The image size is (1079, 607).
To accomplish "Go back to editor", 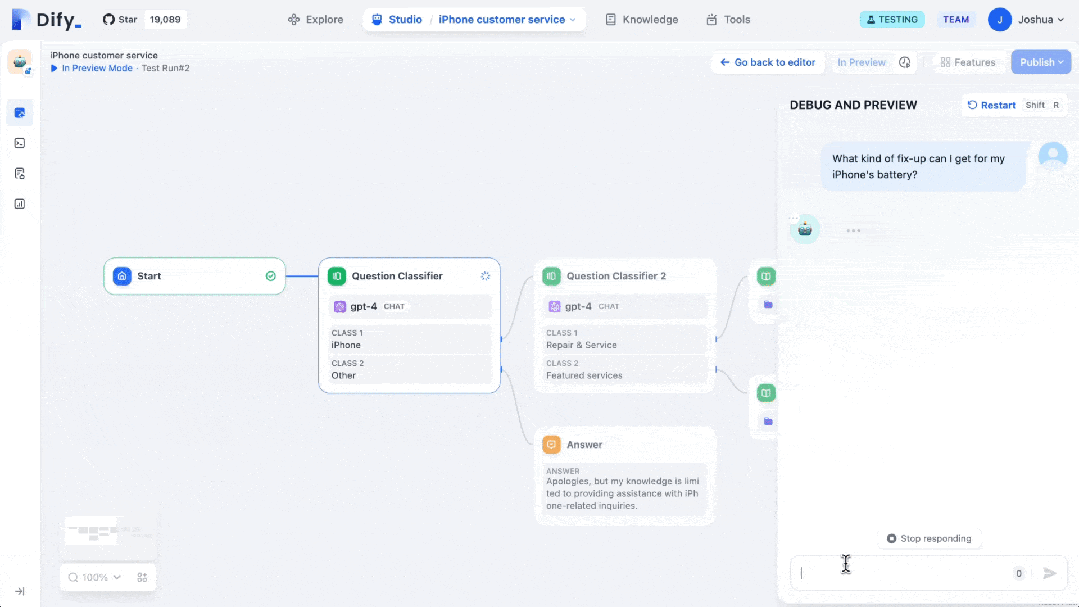I will [767, 62].
